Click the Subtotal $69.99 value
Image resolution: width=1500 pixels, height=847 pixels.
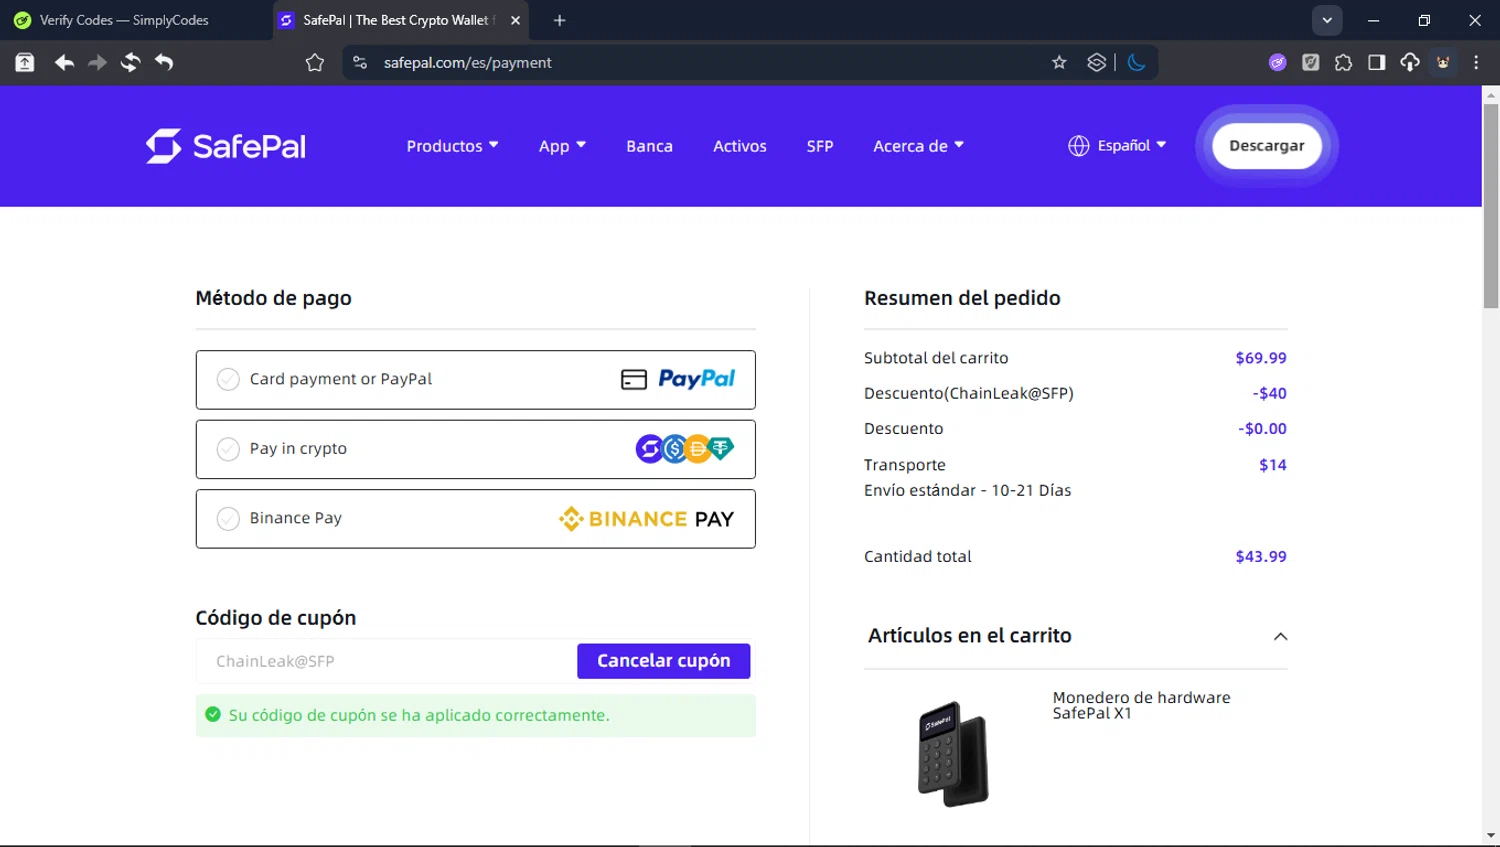(x=1260, y=358)
